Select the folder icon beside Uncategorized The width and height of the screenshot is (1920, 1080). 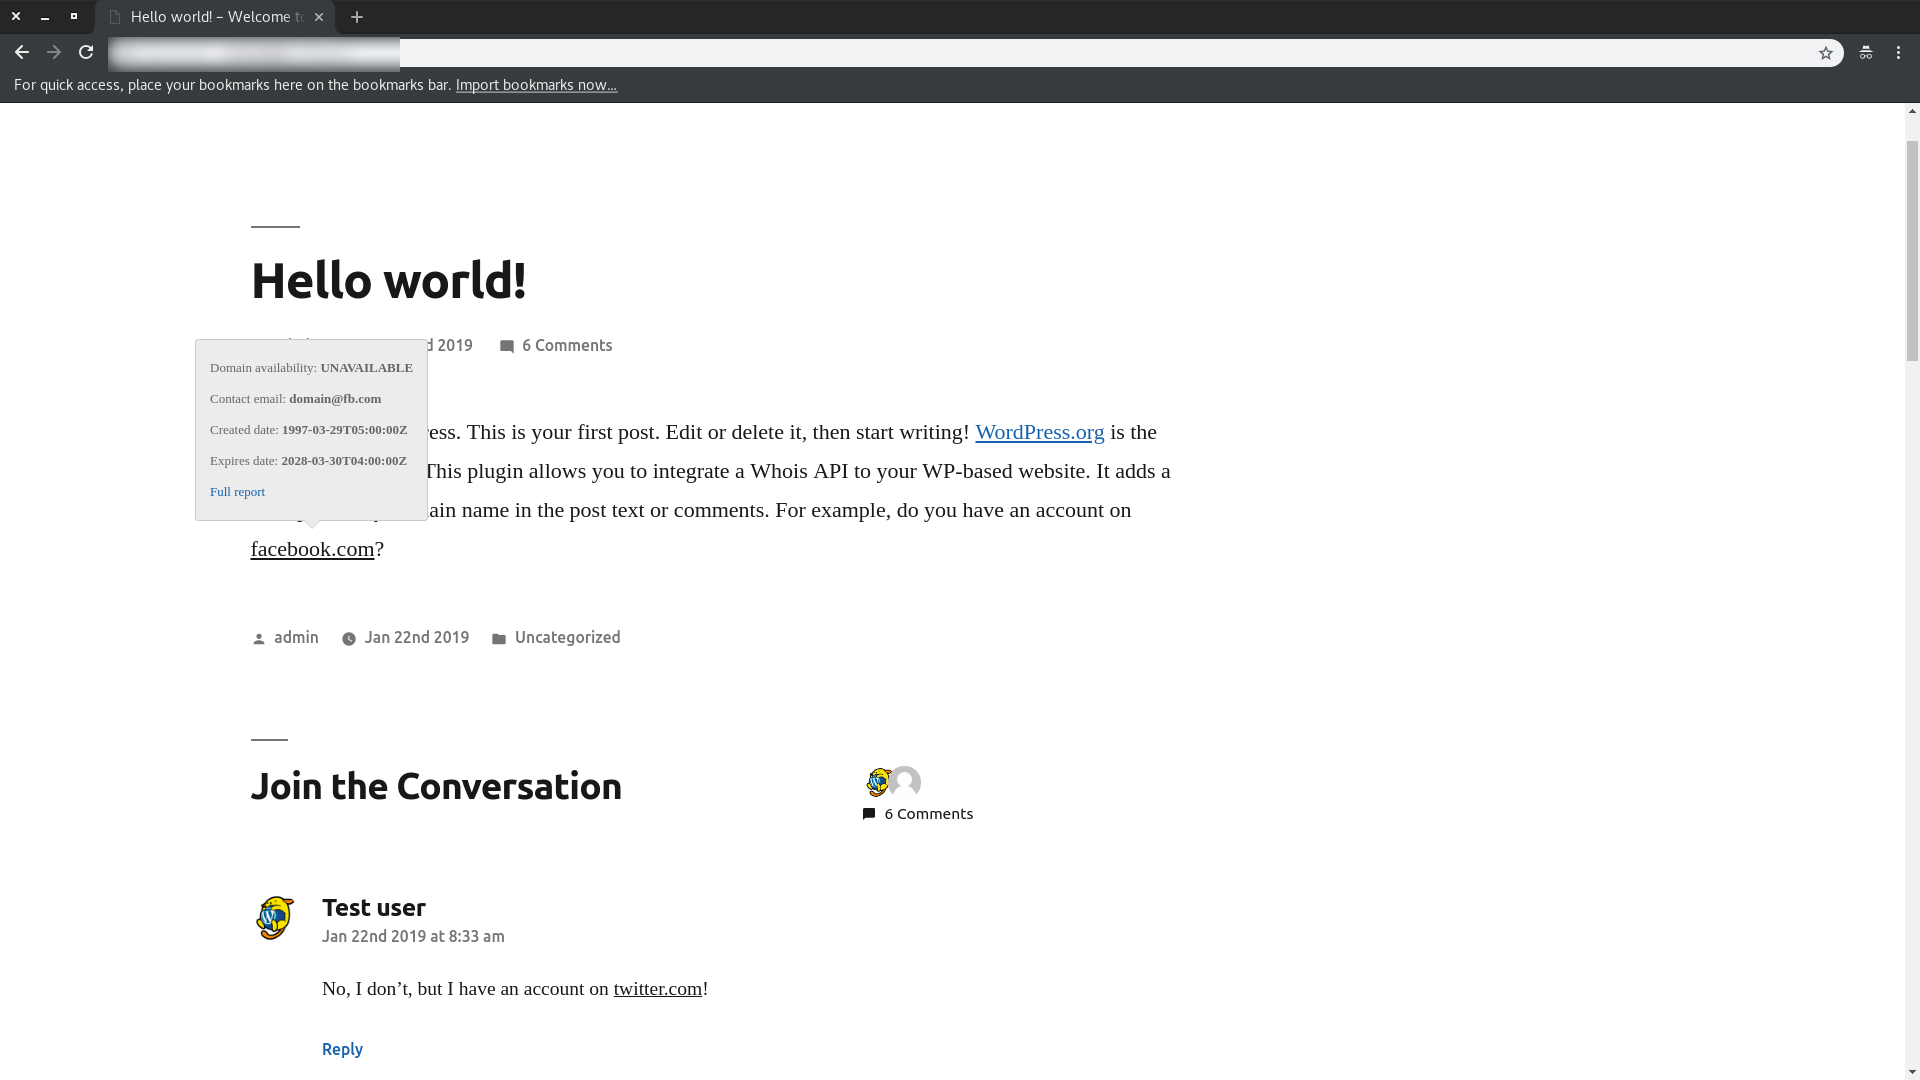tap(499, 639)
